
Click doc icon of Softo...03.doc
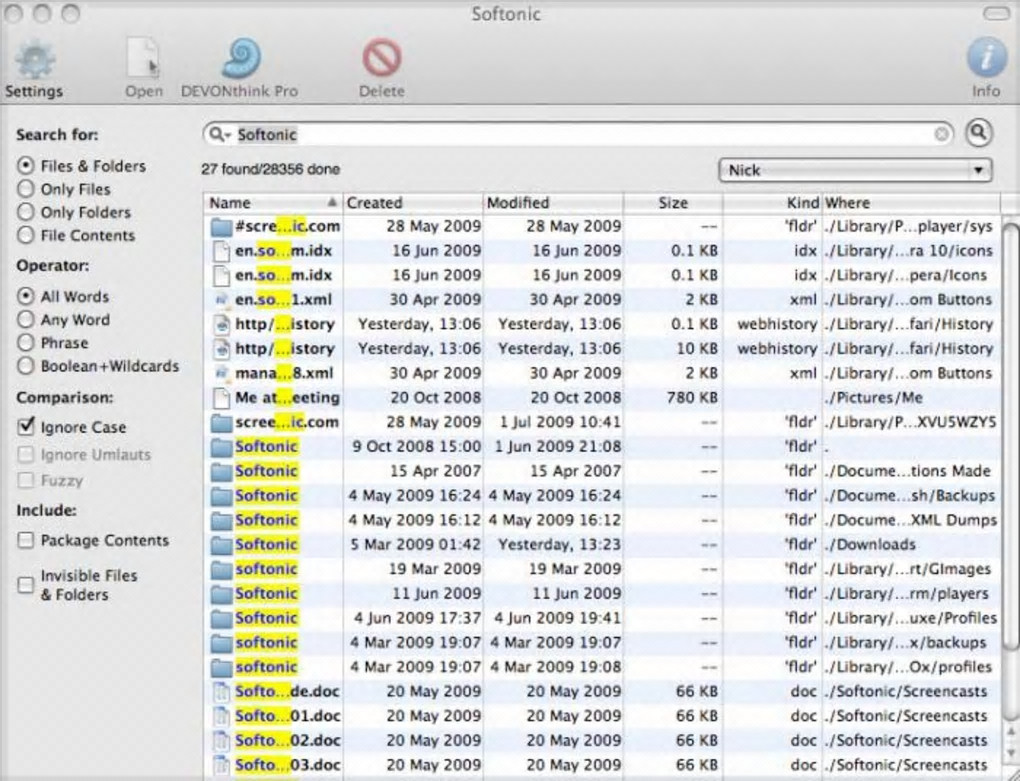pos(222,765)
